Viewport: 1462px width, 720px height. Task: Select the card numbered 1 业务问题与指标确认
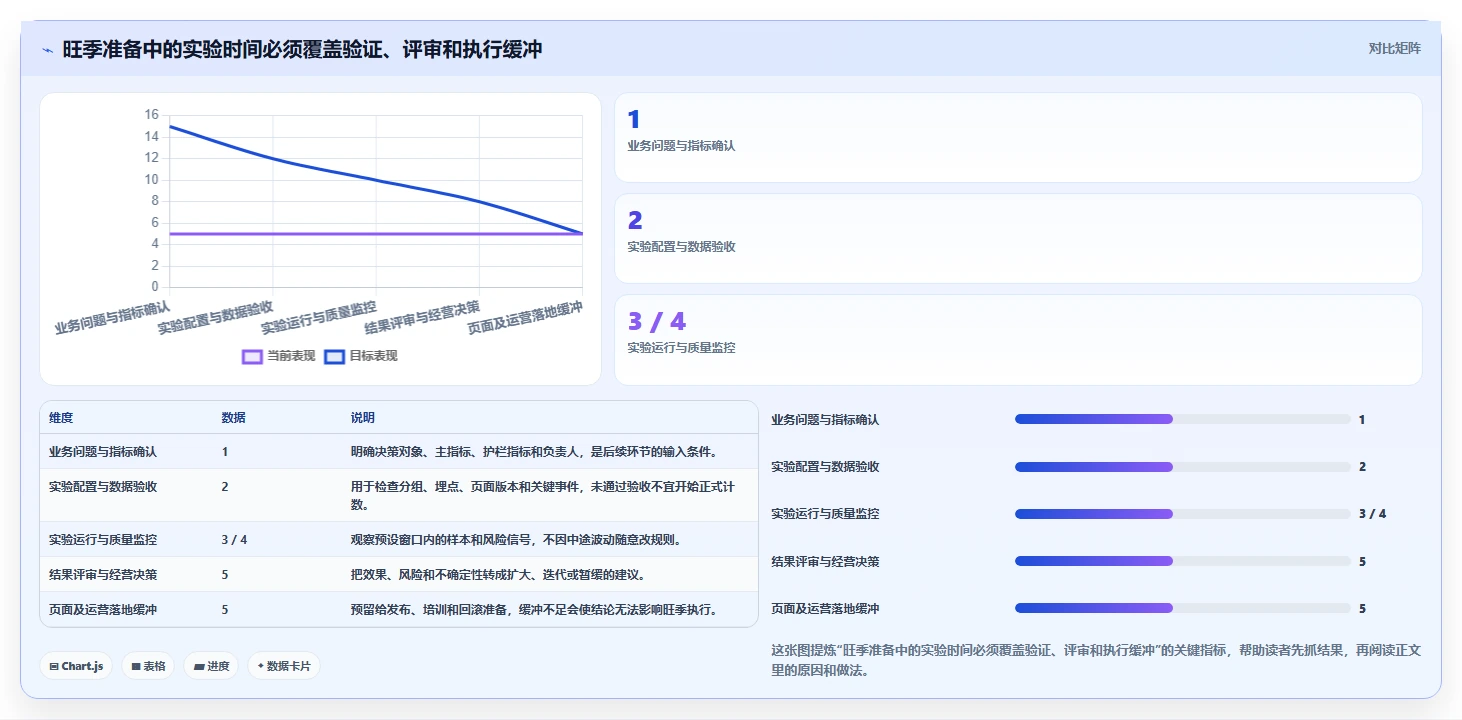pyautogui.click(x=1018, y=138)
